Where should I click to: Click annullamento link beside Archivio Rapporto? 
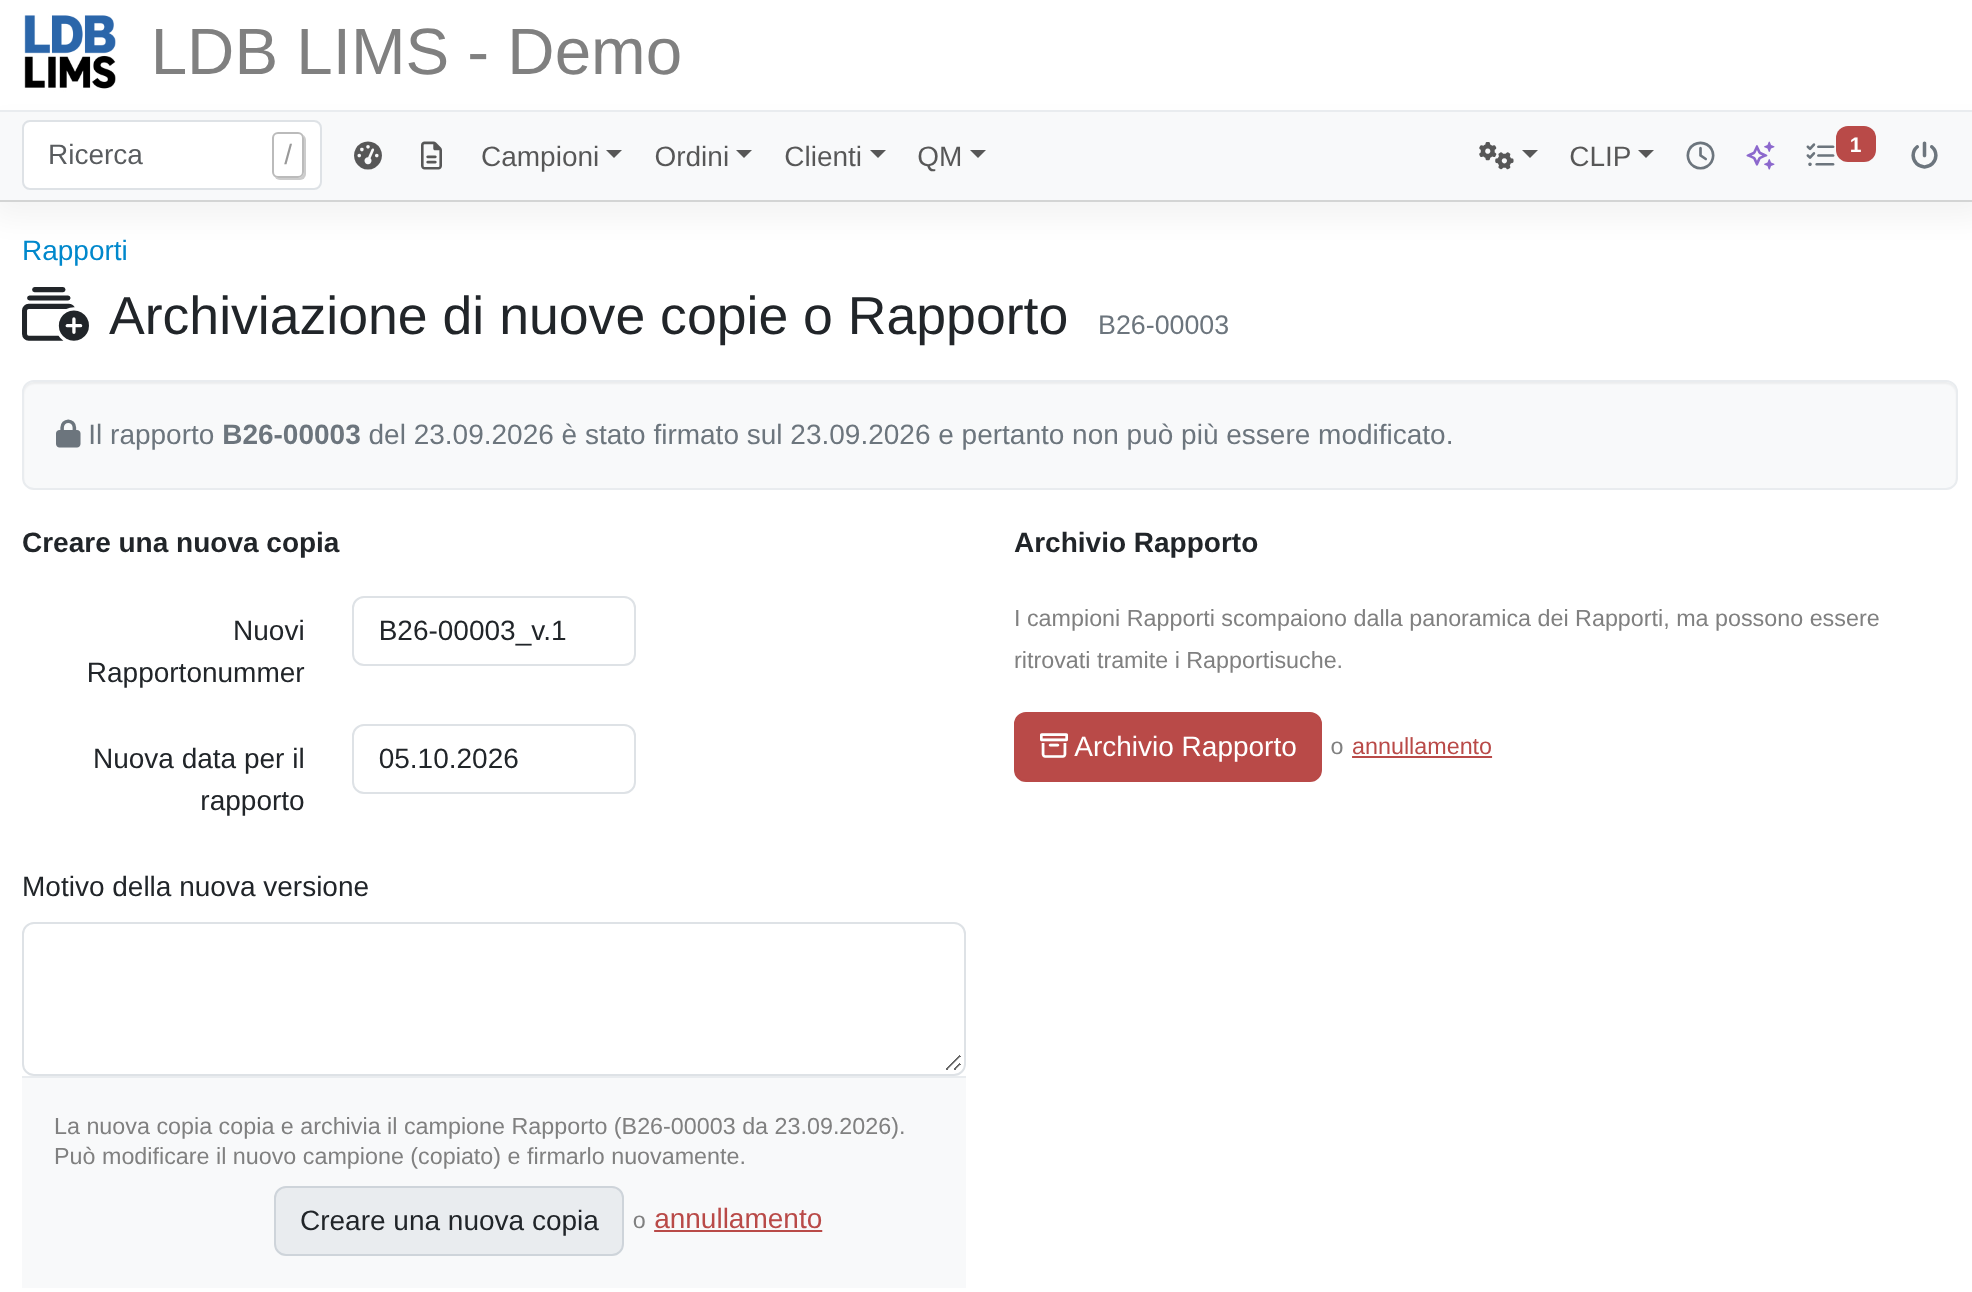1422,746
